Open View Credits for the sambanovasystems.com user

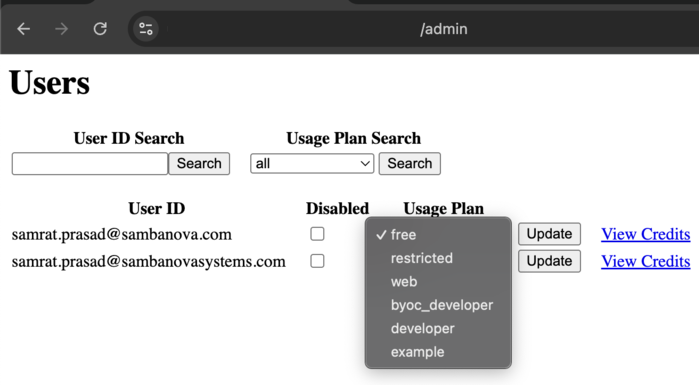pyautogui.click(x=646, y=262)
